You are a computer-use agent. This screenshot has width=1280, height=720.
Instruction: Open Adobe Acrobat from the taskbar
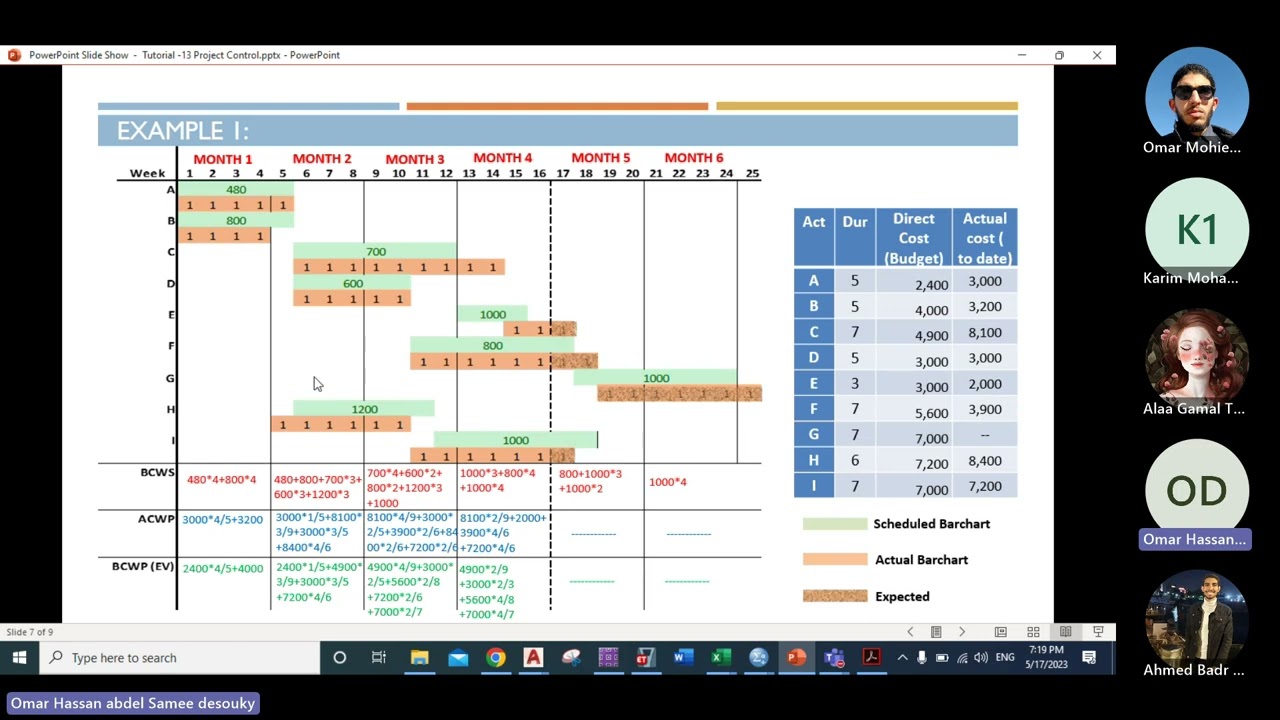click(871, 657)
